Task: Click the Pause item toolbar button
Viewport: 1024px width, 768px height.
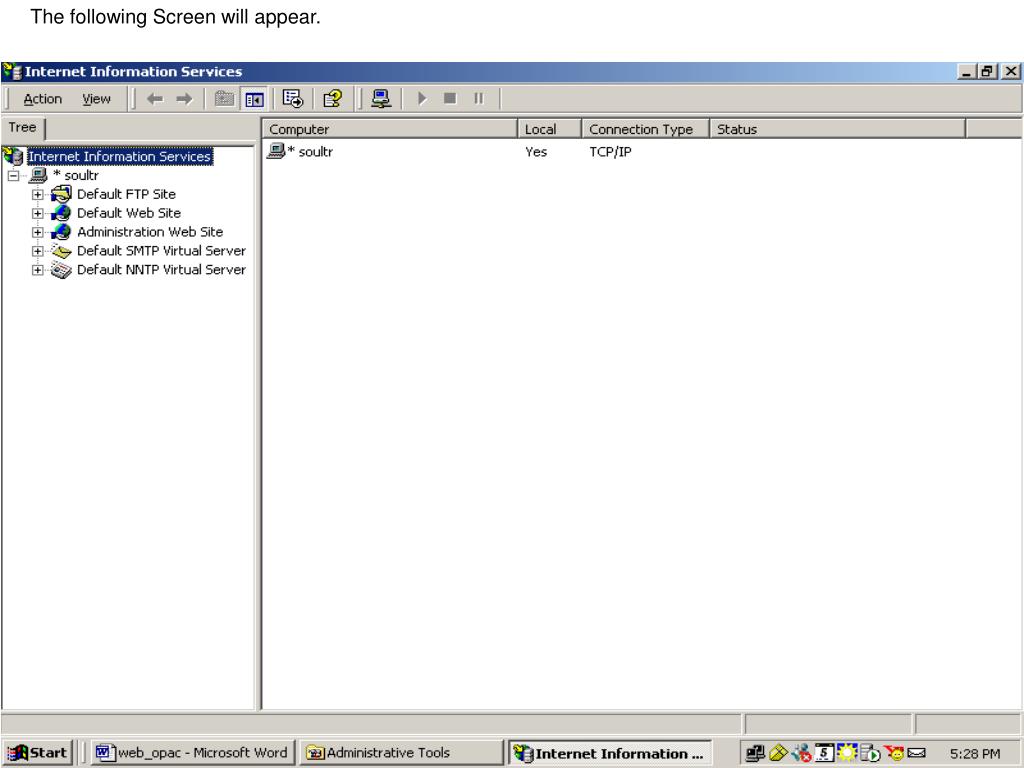Action: tap(479, 99)
